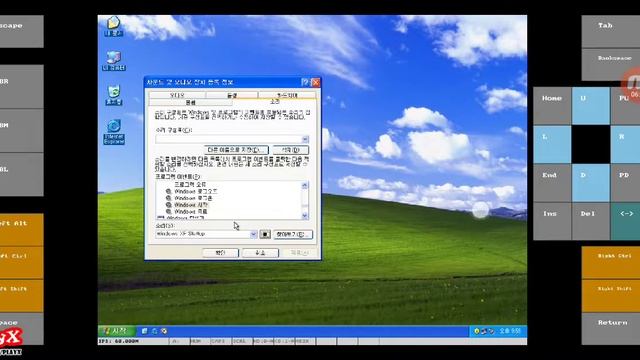Click the SCRL indicator in the emulator status bar
This screenshot has height=360, width=640.
click(242, 341)
